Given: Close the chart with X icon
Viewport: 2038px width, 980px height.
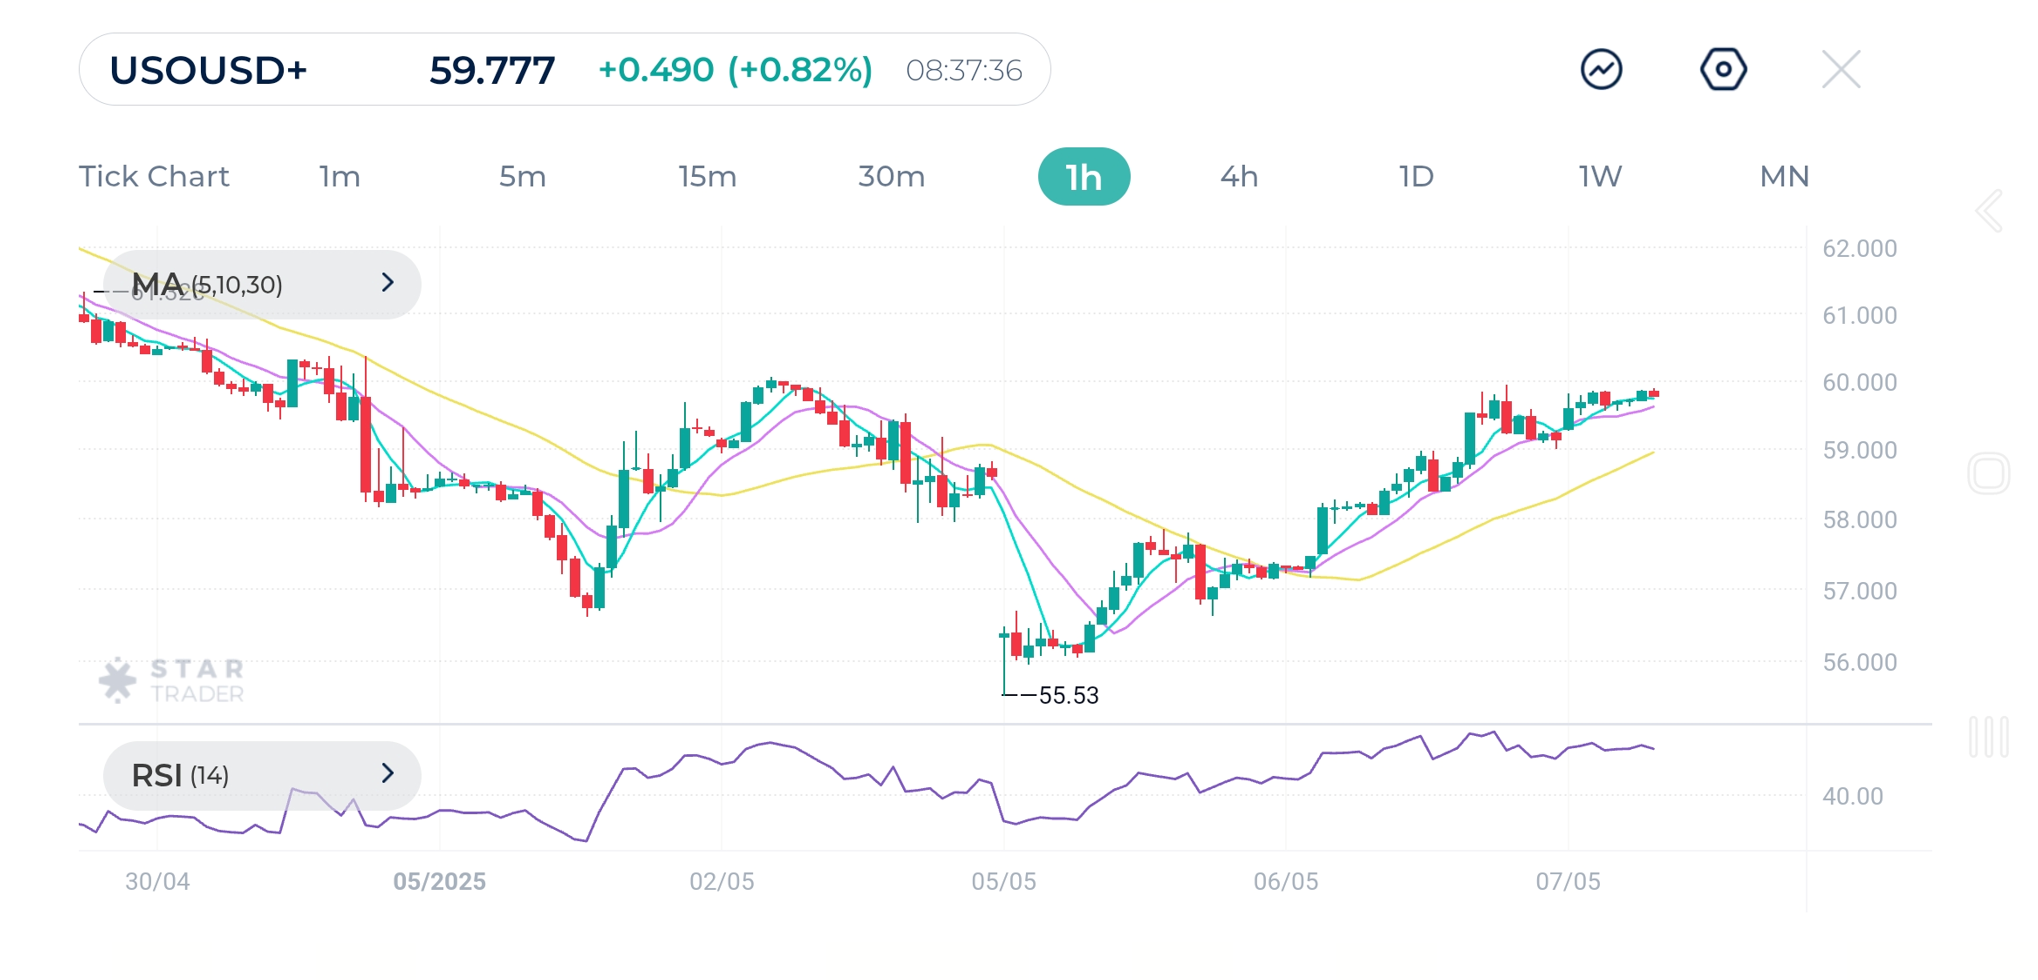Looking at the screenshot, I should tap(1840, 70).
